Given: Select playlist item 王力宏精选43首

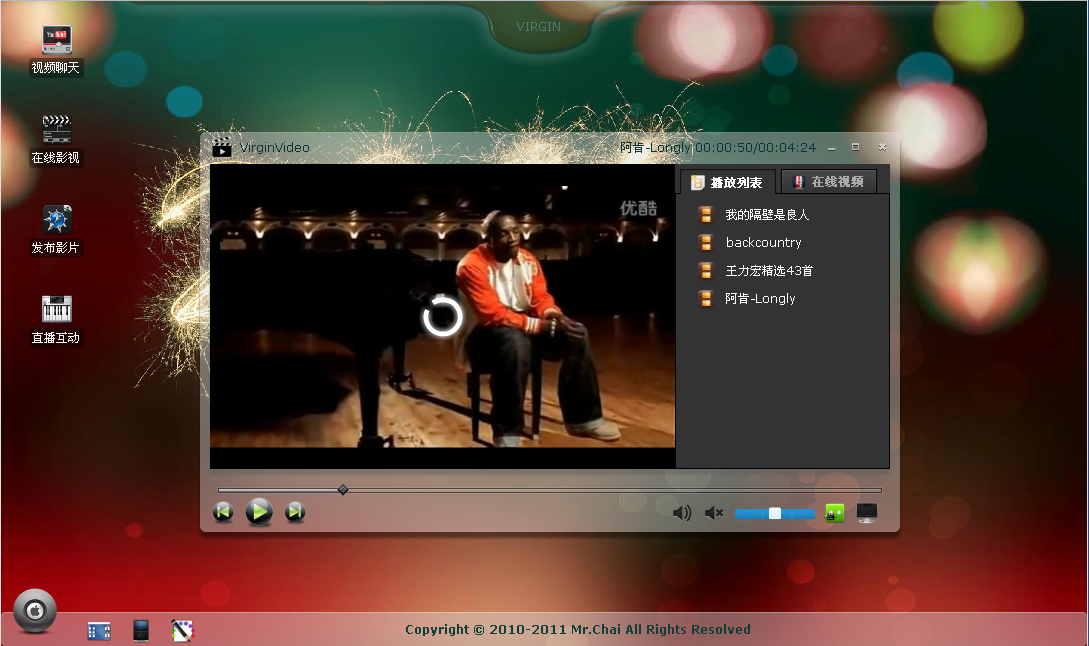Looking at the screenshot, I should tap(769, 270).
